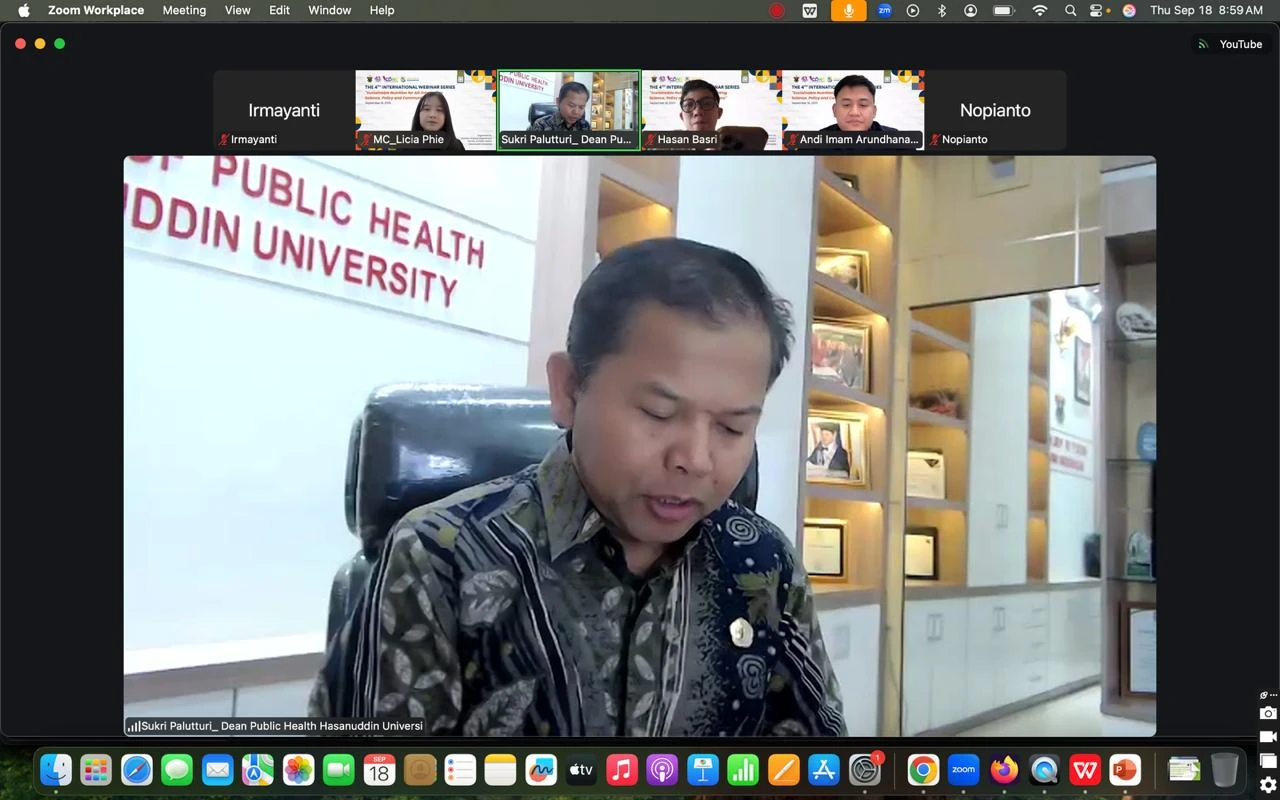Select Andi Imam Arundhana's video thumbnail
1280x800 pixels.
[853, 110]
